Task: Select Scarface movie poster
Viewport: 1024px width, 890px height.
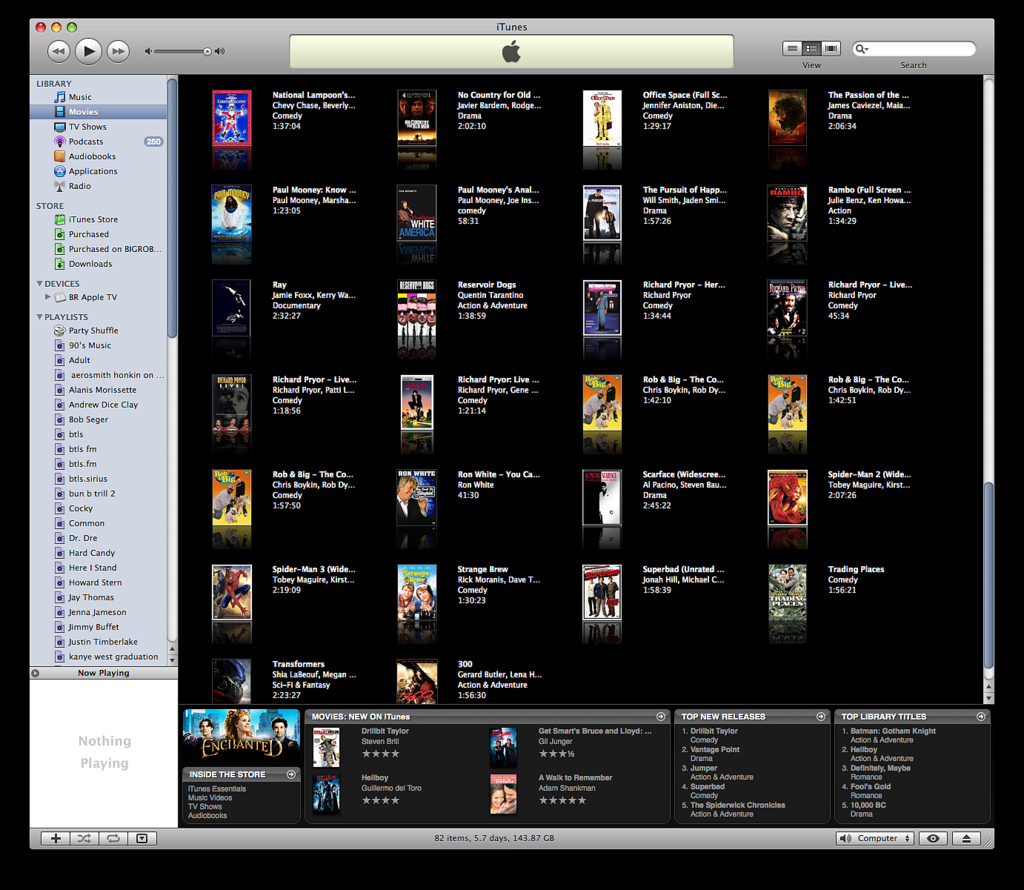Action: point(602,497)
